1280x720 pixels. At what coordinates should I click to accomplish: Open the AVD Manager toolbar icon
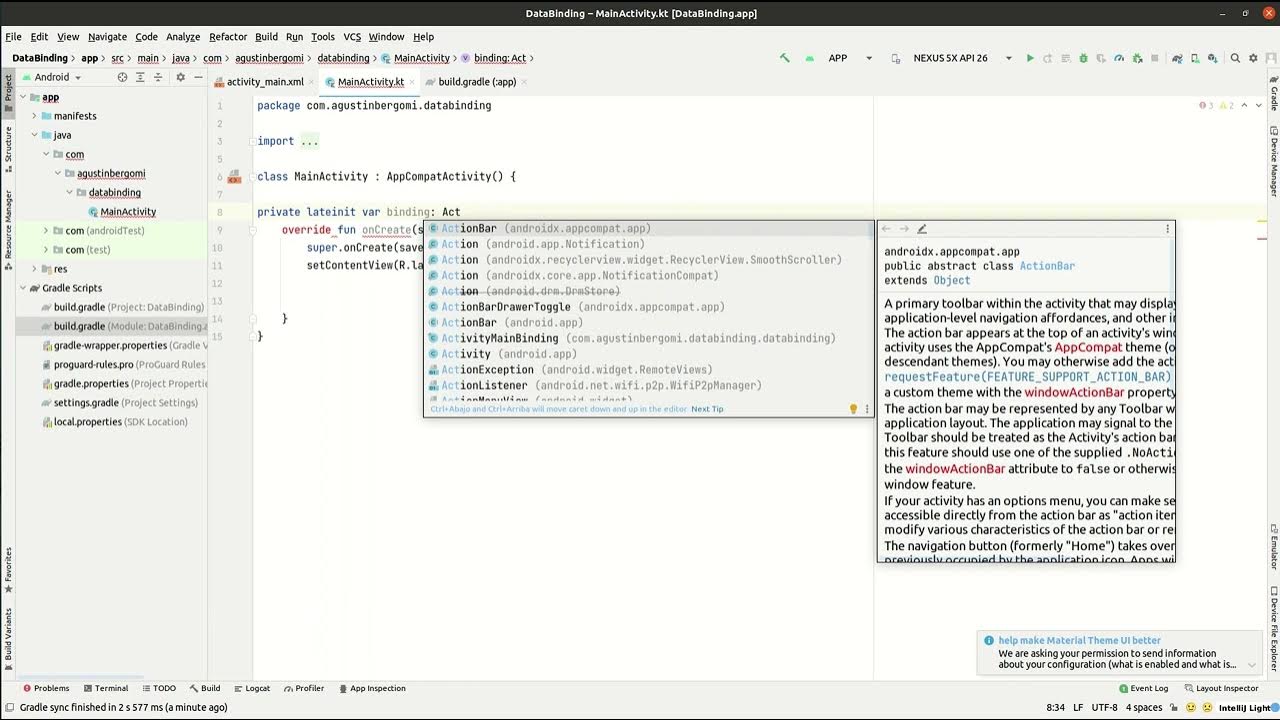[1195, 58]
